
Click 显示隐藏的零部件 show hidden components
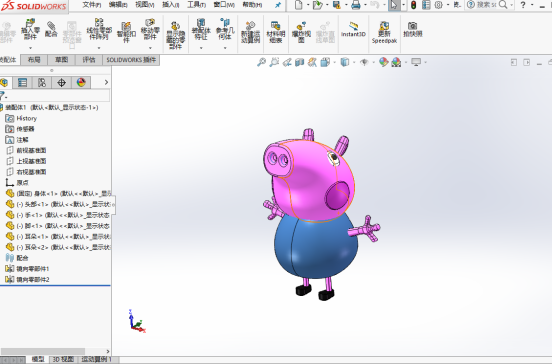(175, 35)
